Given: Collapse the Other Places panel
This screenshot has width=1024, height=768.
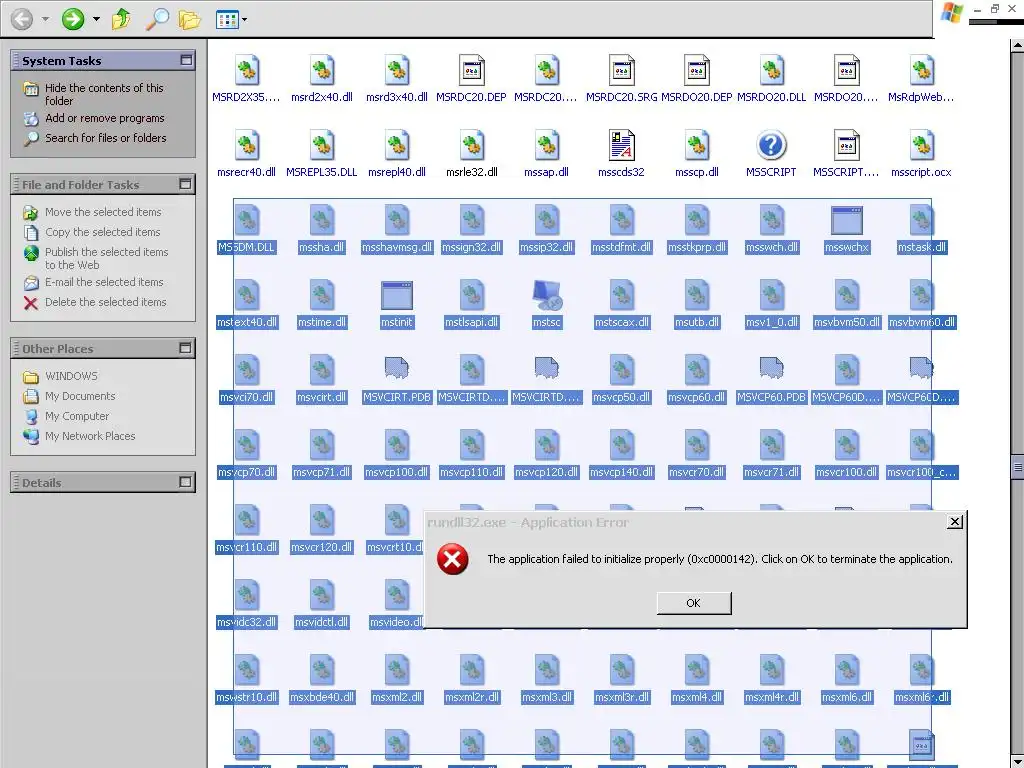Looking at the screenshot, I should click(x=185, y=348).
